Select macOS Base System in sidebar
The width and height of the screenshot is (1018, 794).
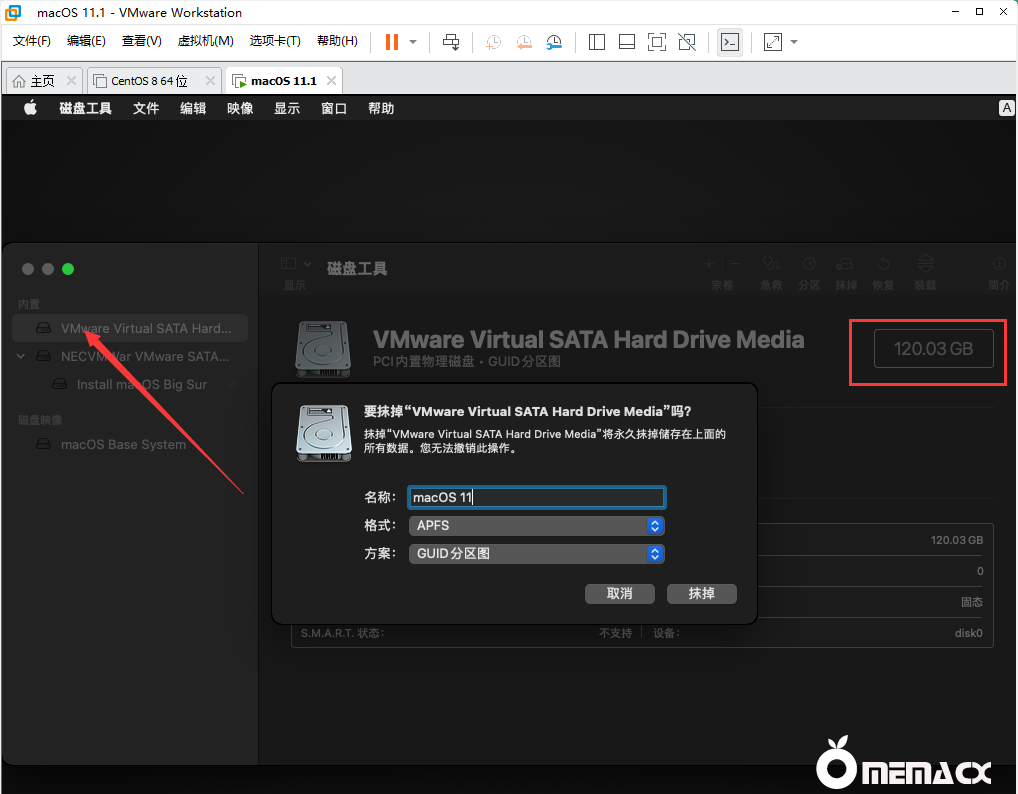(x=123, y=444)
